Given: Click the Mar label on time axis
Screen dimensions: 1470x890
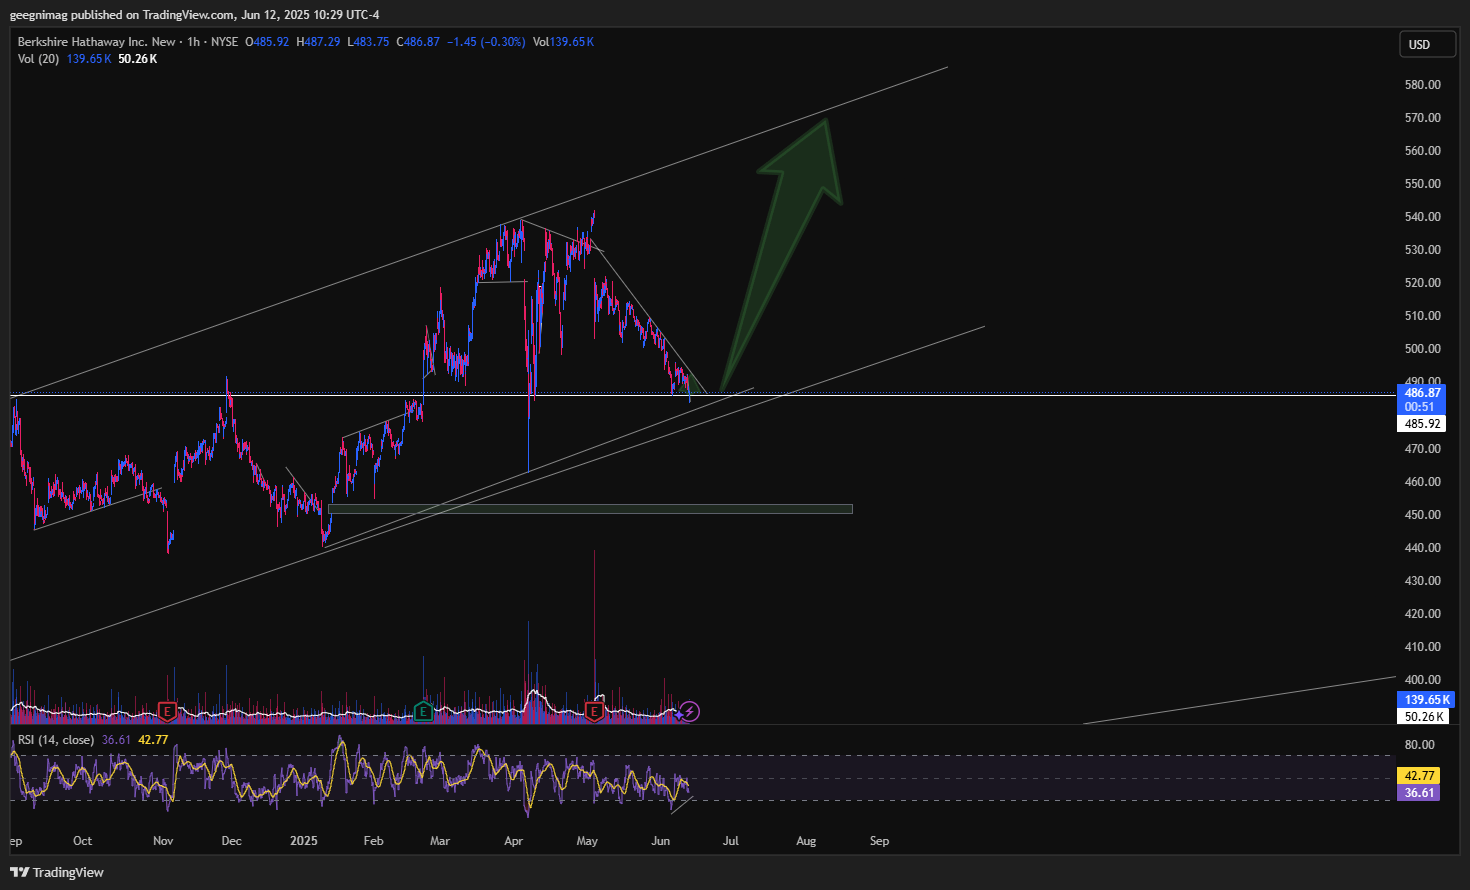Looking at the screenshot, I should (440, 841).
